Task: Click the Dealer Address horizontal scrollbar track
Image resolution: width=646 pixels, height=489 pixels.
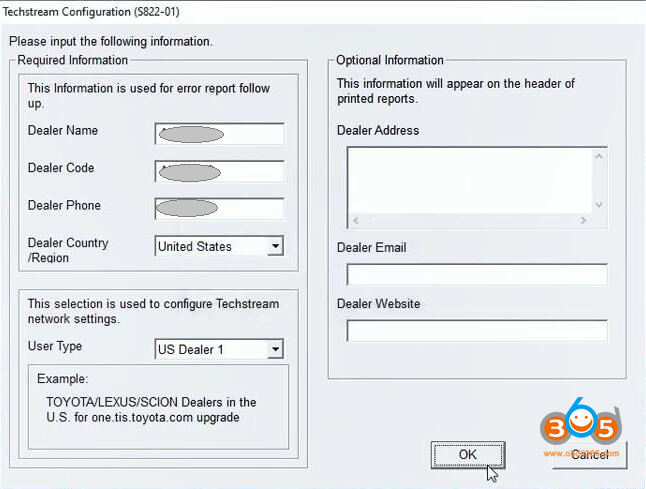Action: 470,220
